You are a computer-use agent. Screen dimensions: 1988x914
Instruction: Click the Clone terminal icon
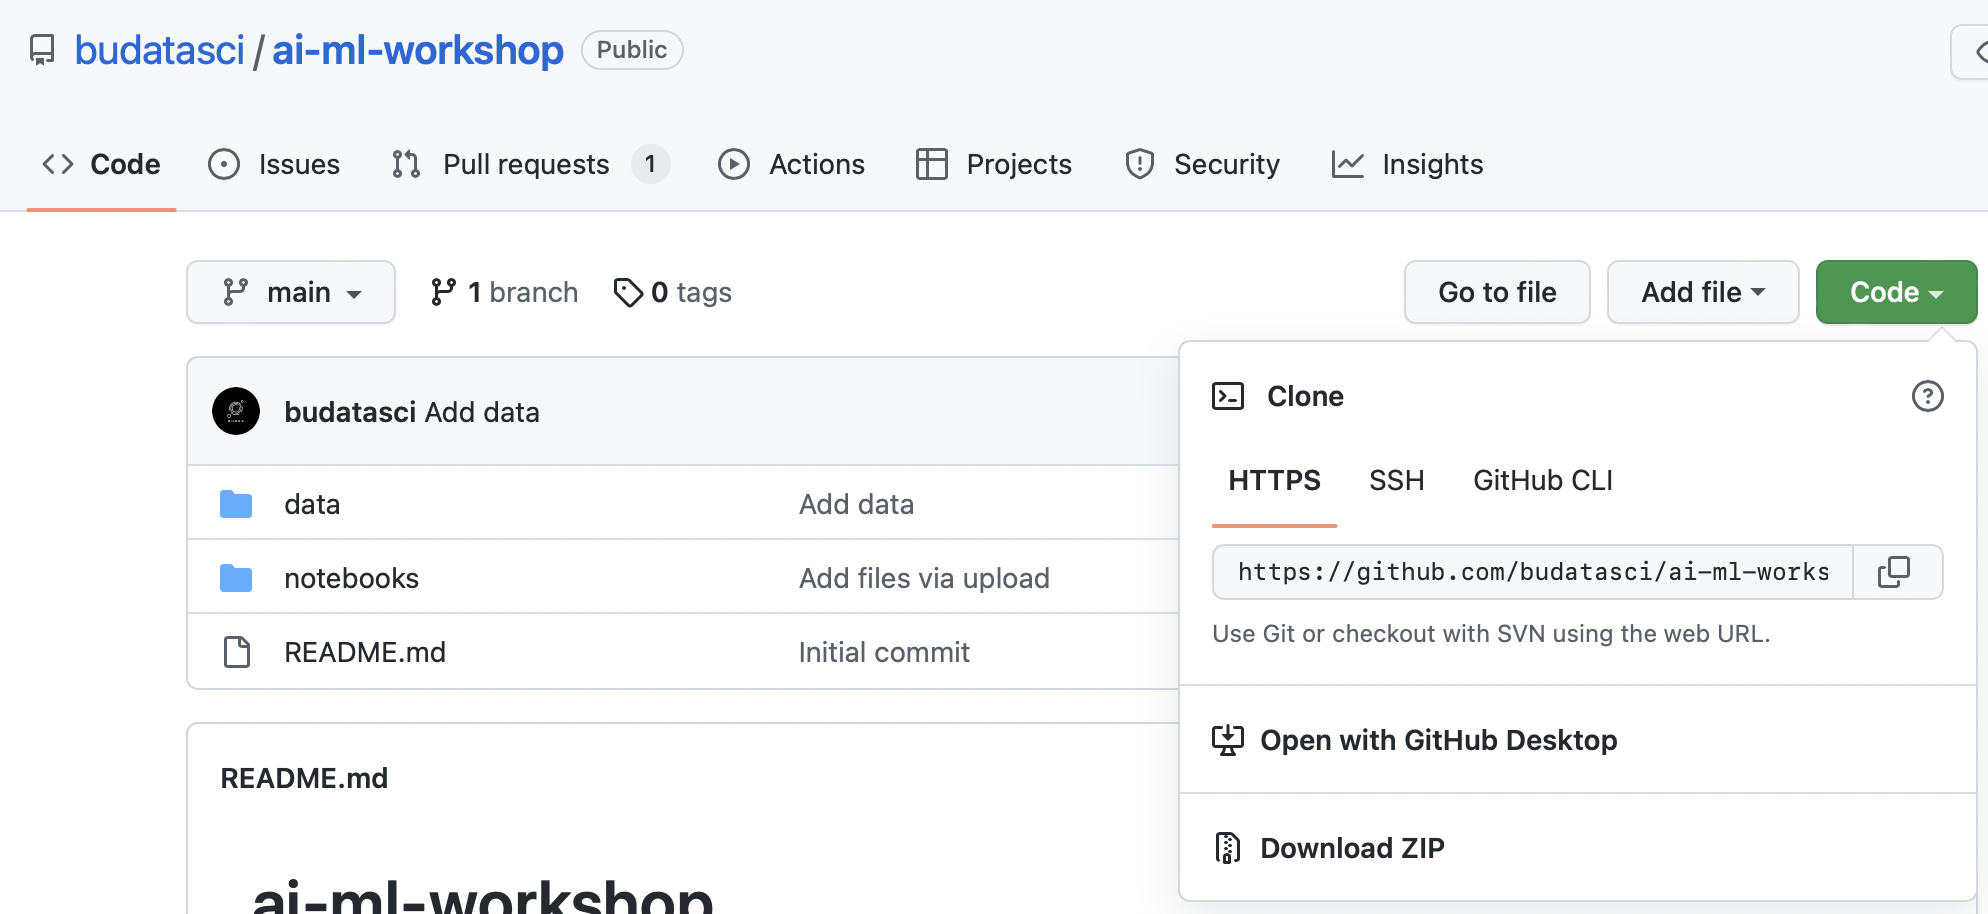pyautogui.click(x=1228, y=396)
